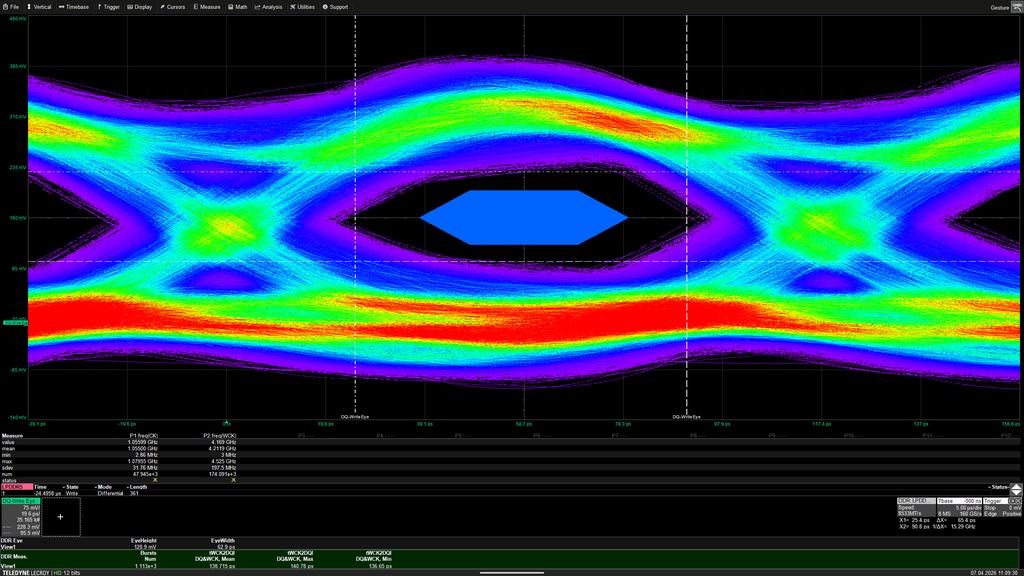Open the File menu
This screenshot has width=1024, height=576.
tap(11, 7)
